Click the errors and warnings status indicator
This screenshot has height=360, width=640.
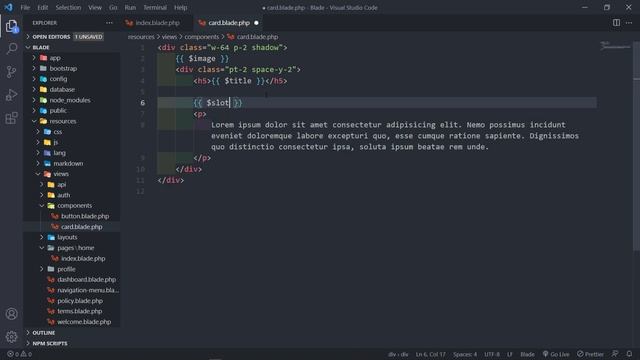click(19, 354)
